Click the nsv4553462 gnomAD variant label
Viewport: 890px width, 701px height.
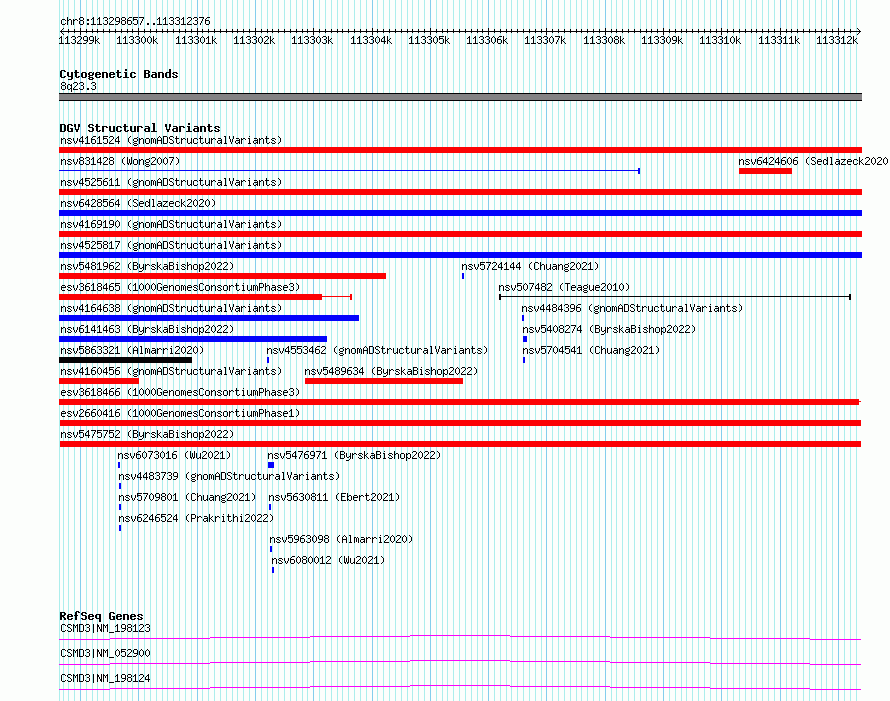click(x=377, y=350)
